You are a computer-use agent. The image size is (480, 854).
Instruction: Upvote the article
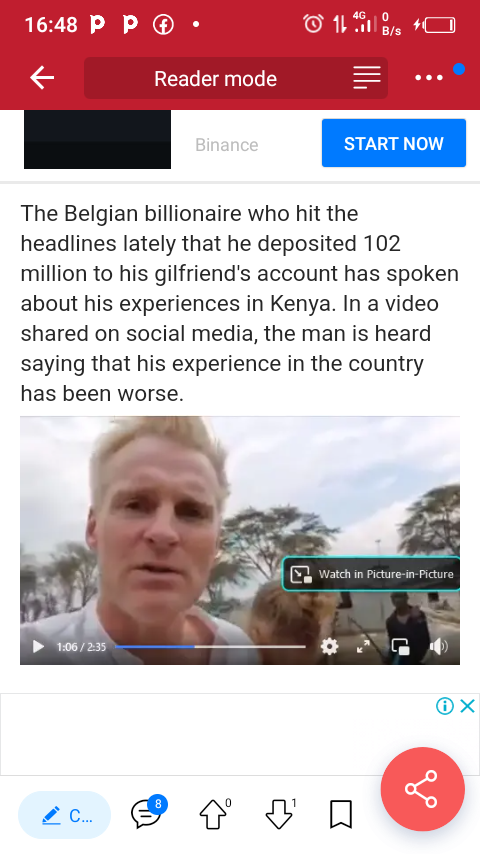(x=214, y=814)
